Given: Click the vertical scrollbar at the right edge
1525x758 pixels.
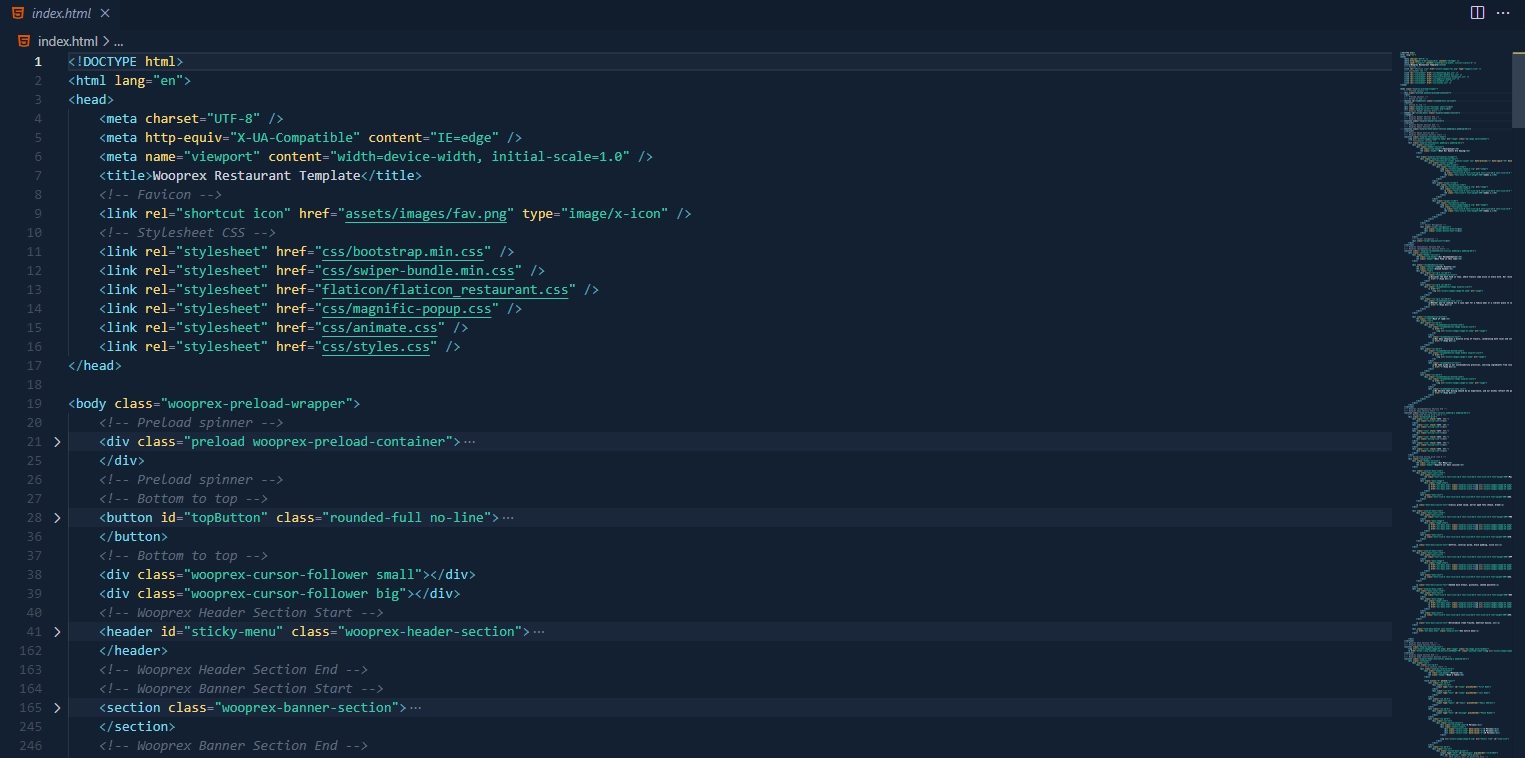Looking at the screenshot, I should tap(1520, 90).
